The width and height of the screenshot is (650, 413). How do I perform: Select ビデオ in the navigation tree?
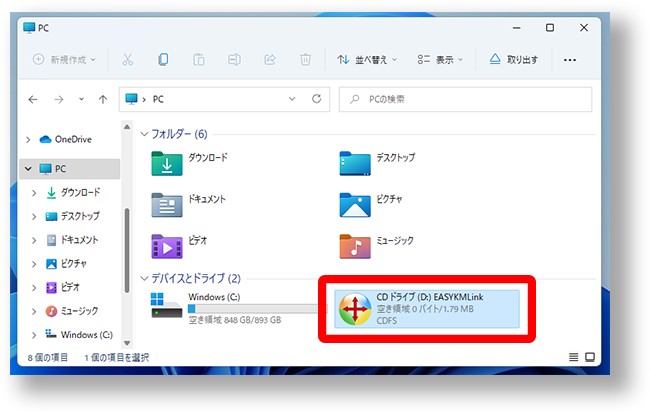coord(70,287)
